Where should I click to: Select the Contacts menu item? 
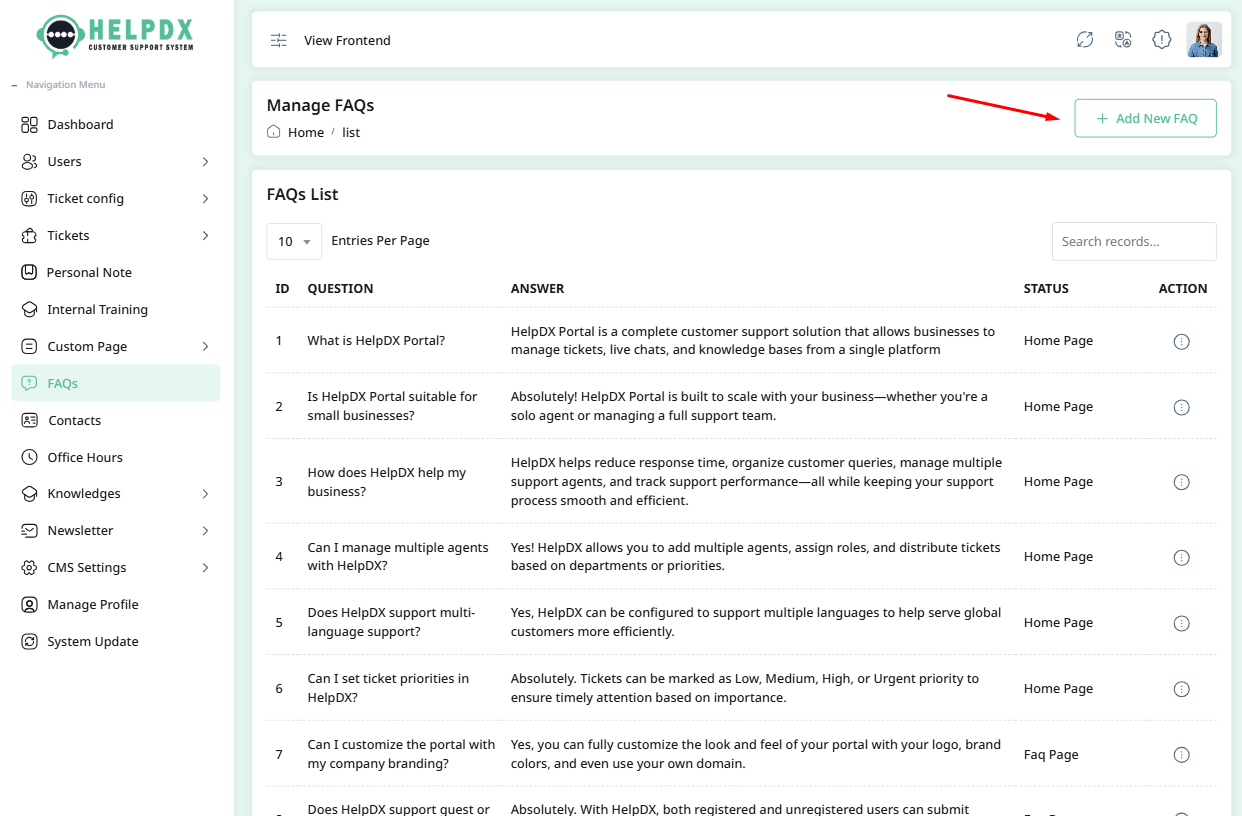(116, 420)
